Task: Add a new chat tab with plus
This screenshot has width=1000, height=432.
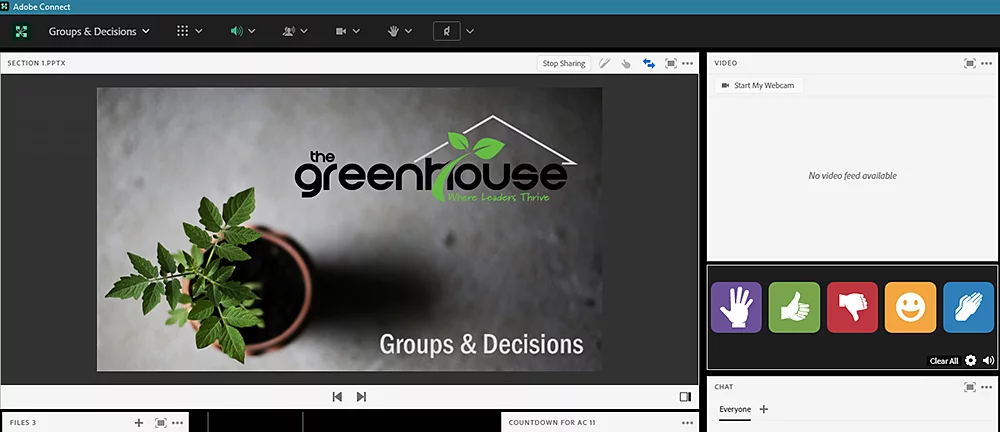Action: pos(764,409)
